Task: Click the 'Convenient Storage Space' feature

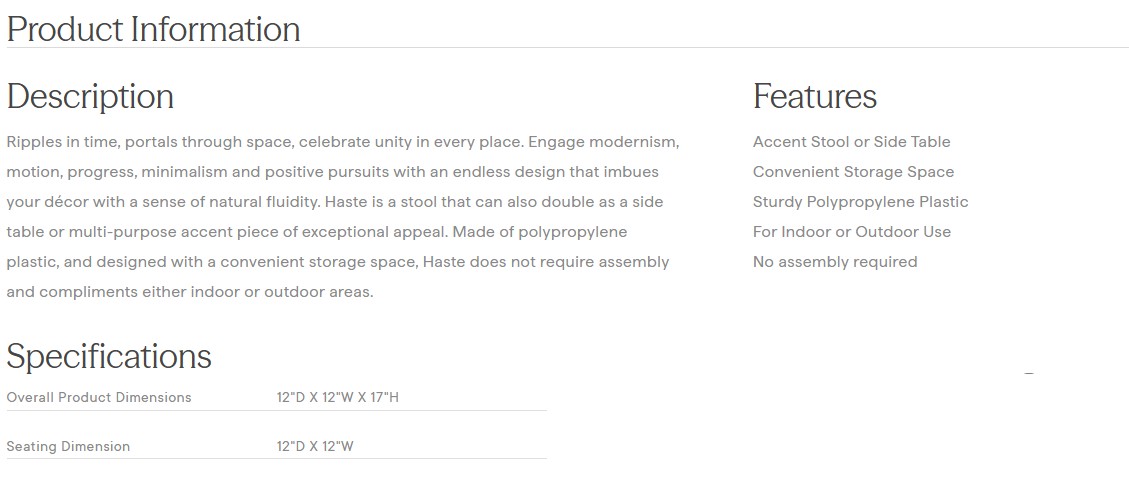Action: click(x=853, y=172)
